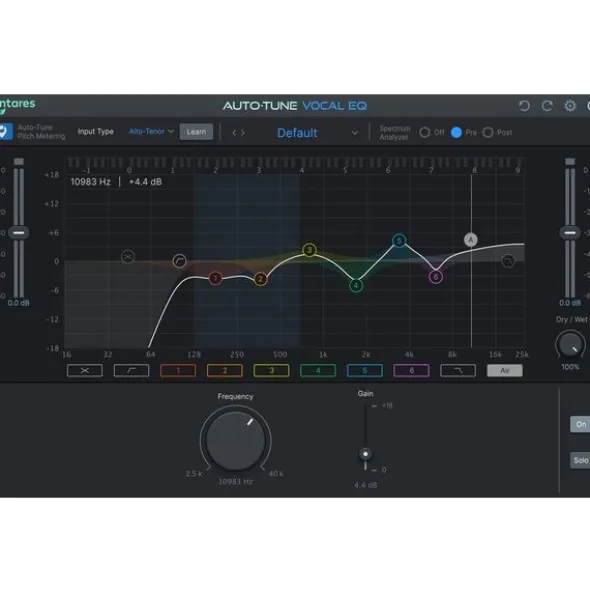This screenshot has width=590, height=591.
Task: Select the low-pass filter node on graph
Action: [x=508, y=261]
